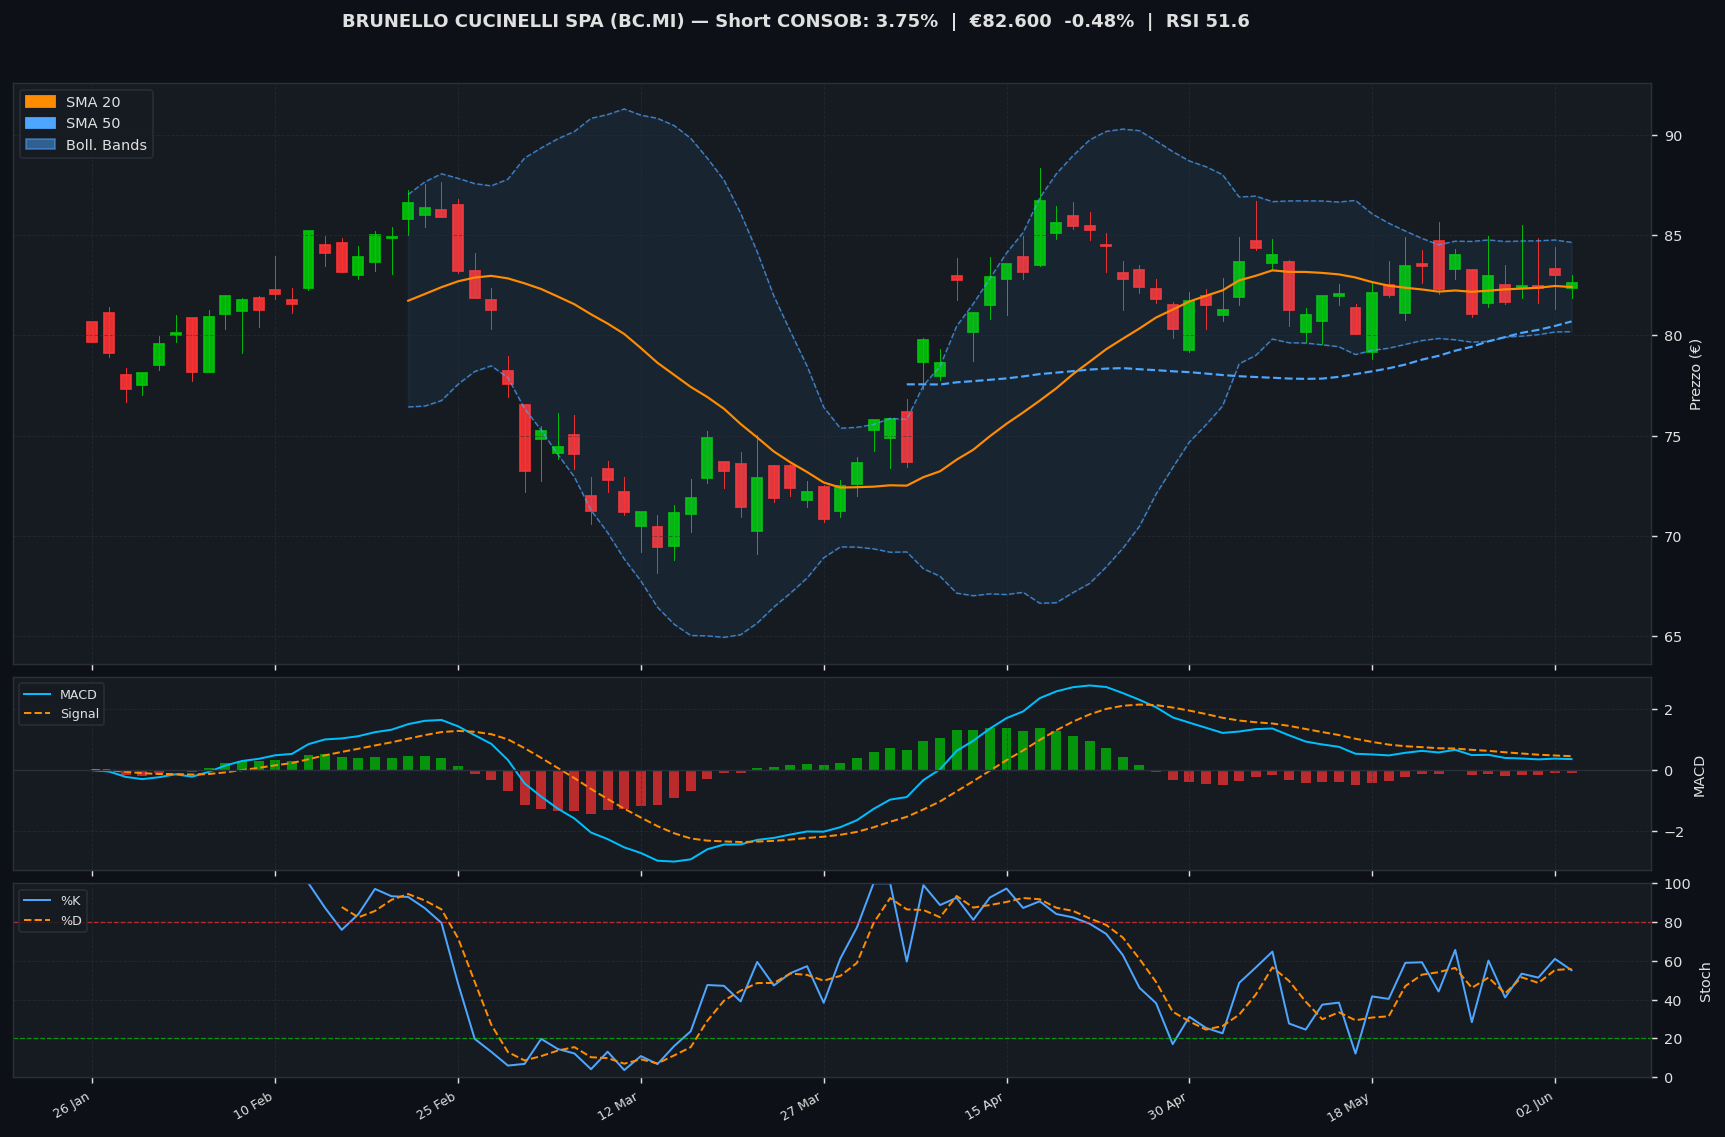Click the '%D' legend entry

53,920
